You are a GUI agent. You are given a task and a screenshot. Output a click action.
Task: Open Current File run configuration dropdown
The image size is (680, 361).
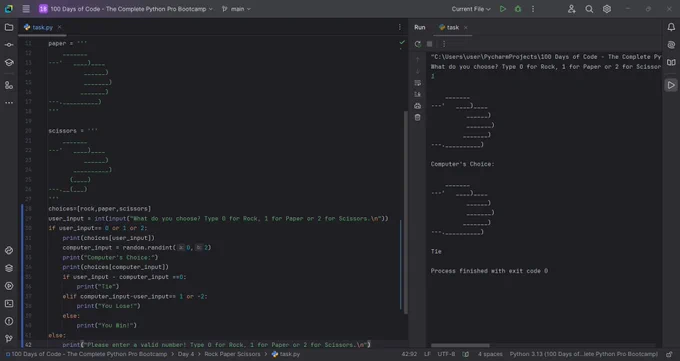[471, 9]
